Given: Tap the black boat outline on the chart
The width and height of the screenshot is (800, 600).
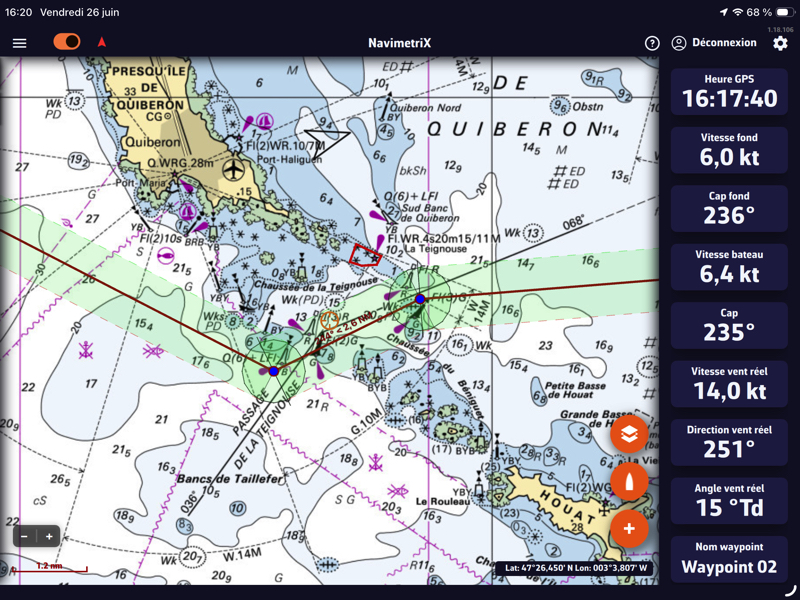Looking at the screenshot, I should [x=327, y=142].
